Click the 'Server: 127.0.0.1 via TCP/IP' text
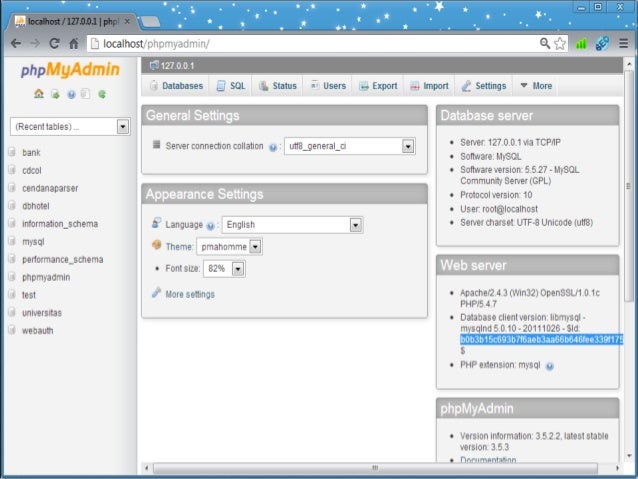Screen dimensions: 638x479 tap(510, 142)
